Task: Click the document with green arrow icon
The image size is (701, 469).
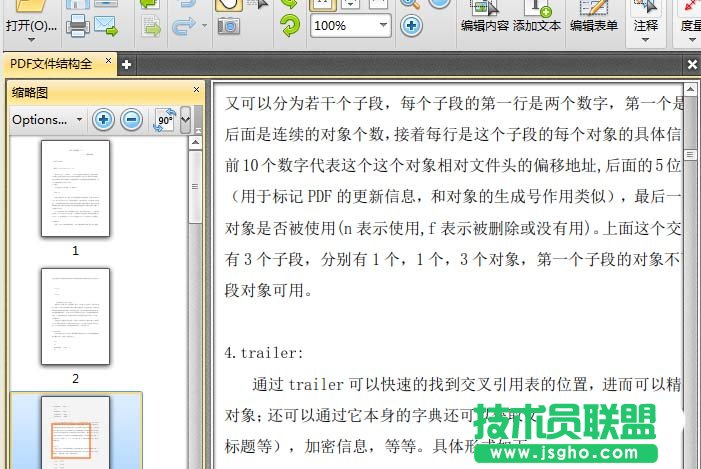Action: 151,26
